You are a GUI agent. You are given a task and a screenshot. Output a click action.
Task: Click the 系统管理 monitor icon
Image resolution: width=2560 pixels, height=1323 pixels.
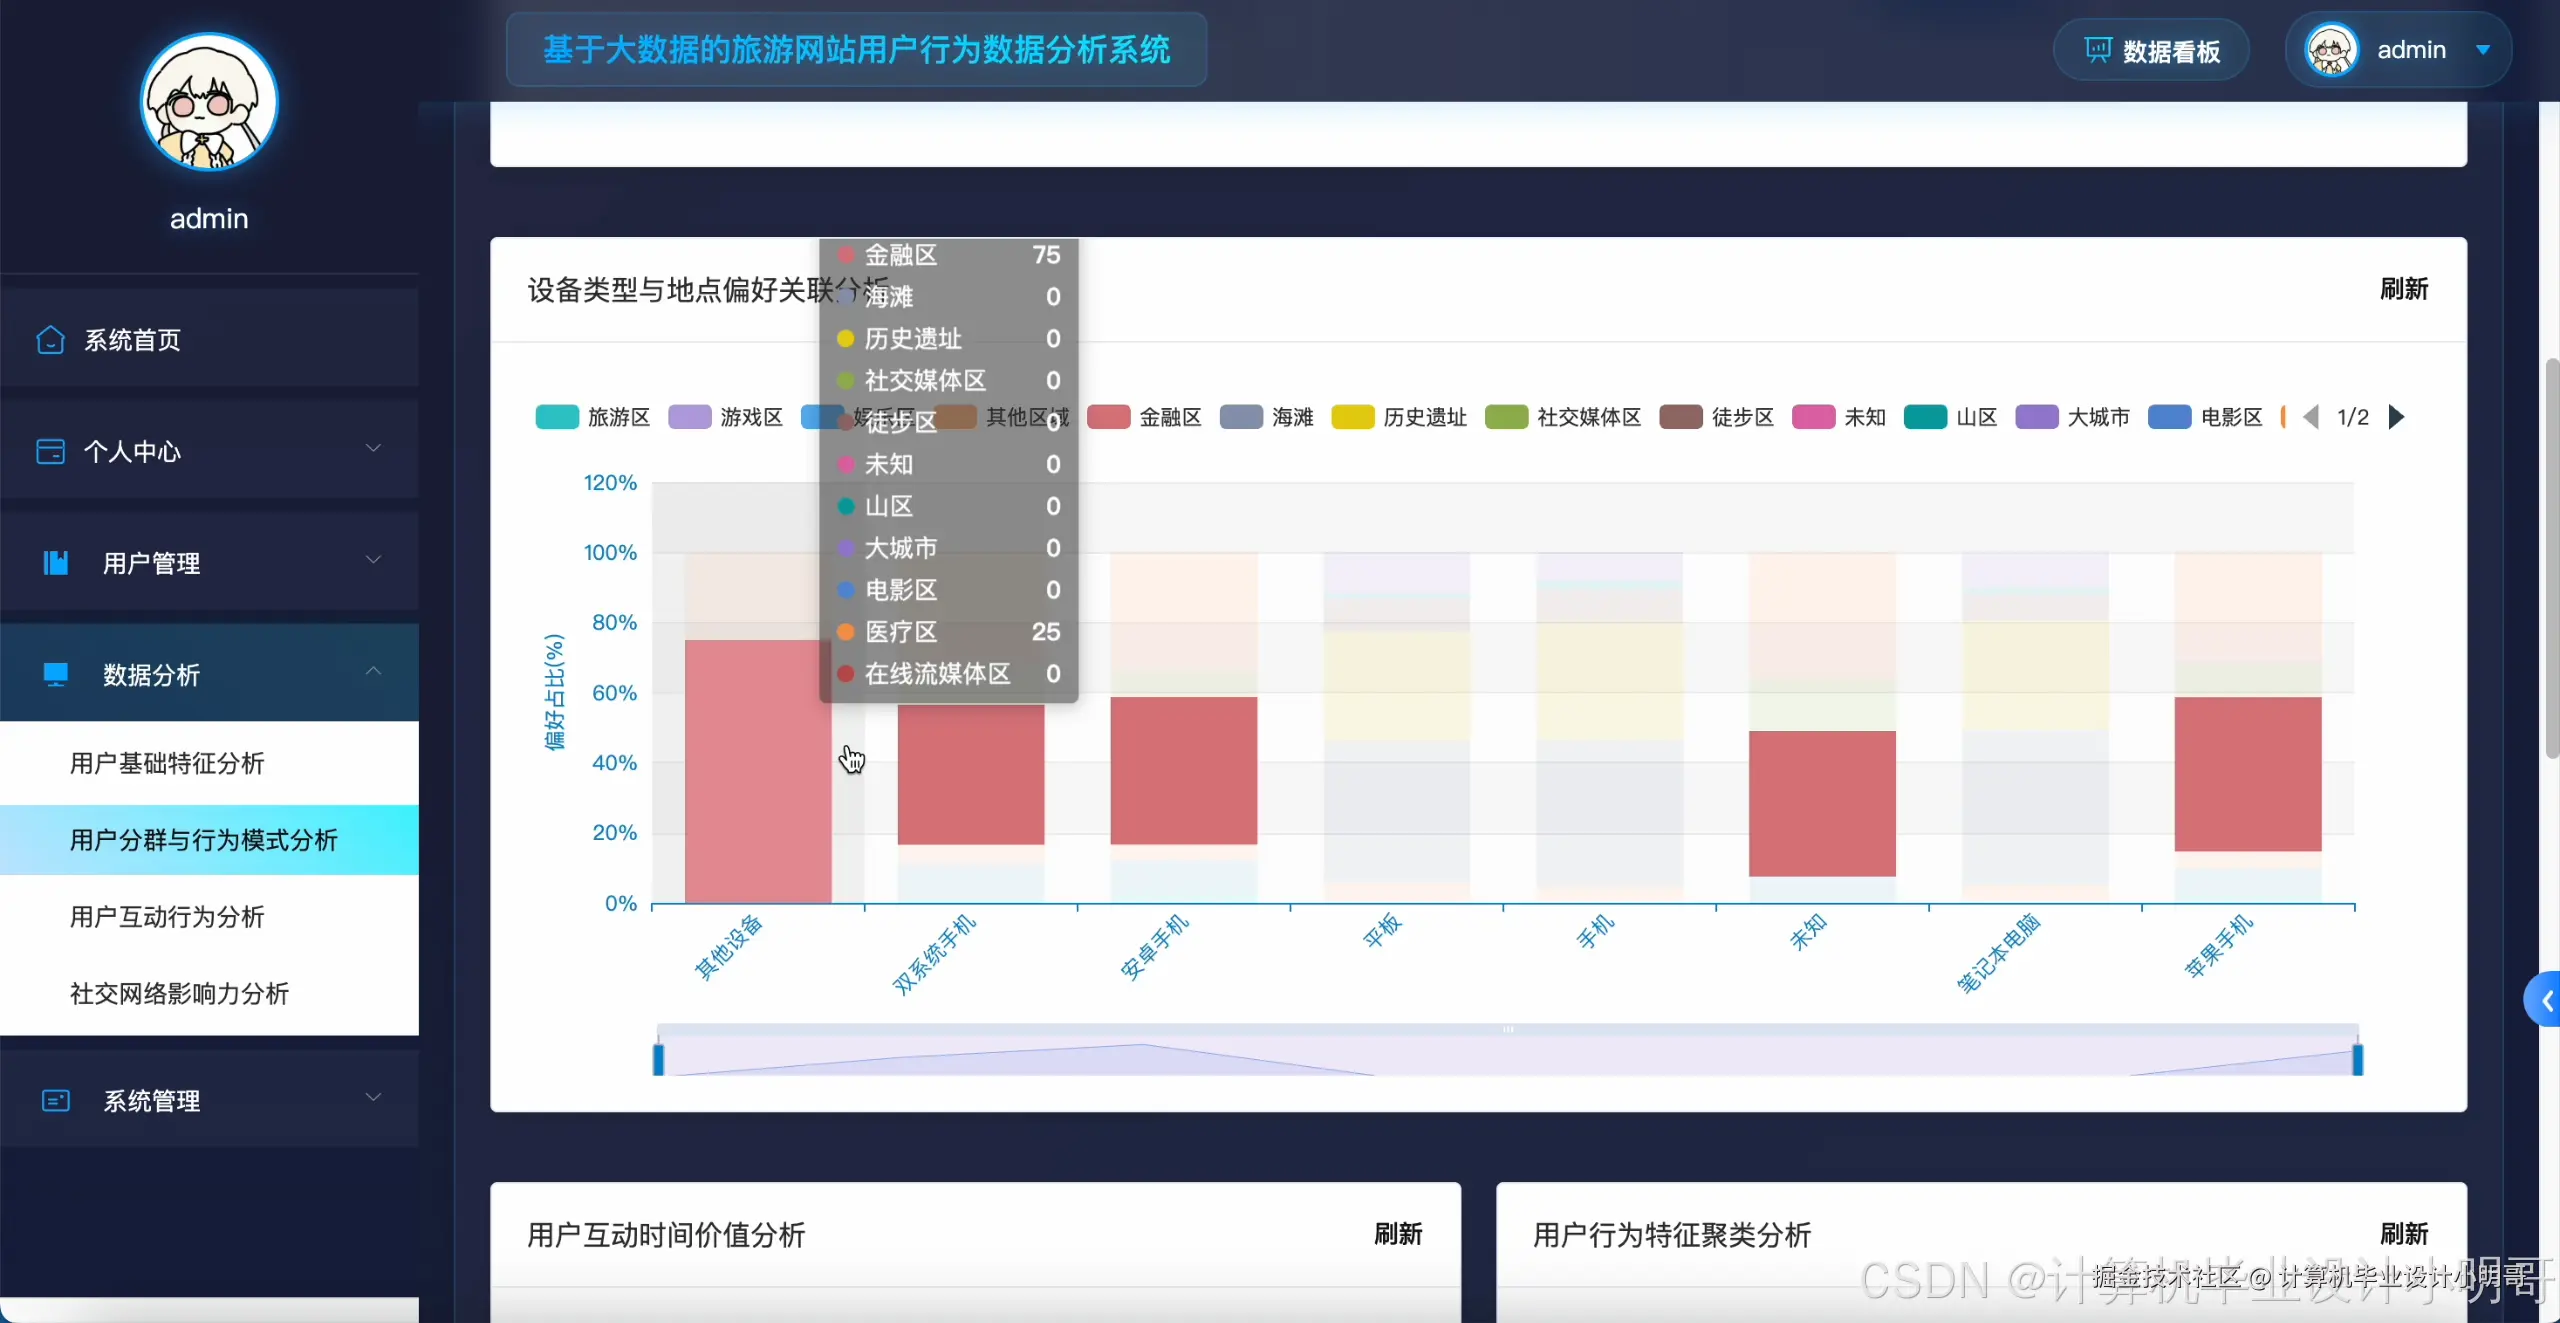point(55,1100)
